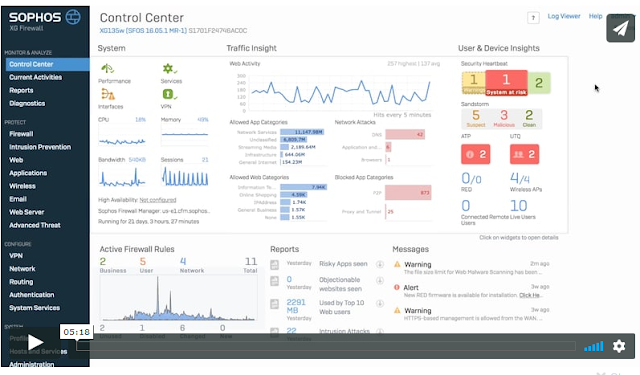Open video player settings gear
Viewport: 640px width, 375px height.
[x=619, y=346]
